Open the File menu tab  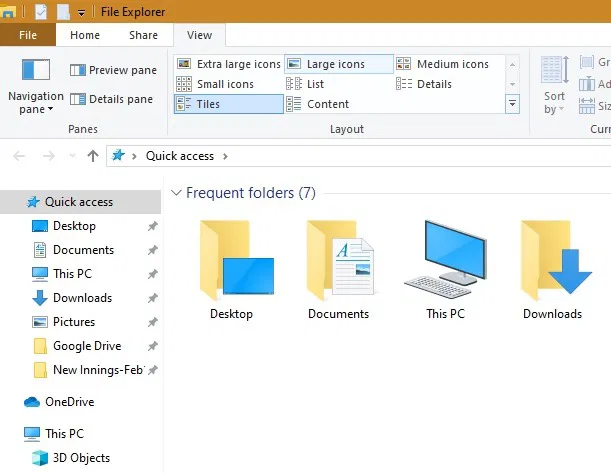28,35
